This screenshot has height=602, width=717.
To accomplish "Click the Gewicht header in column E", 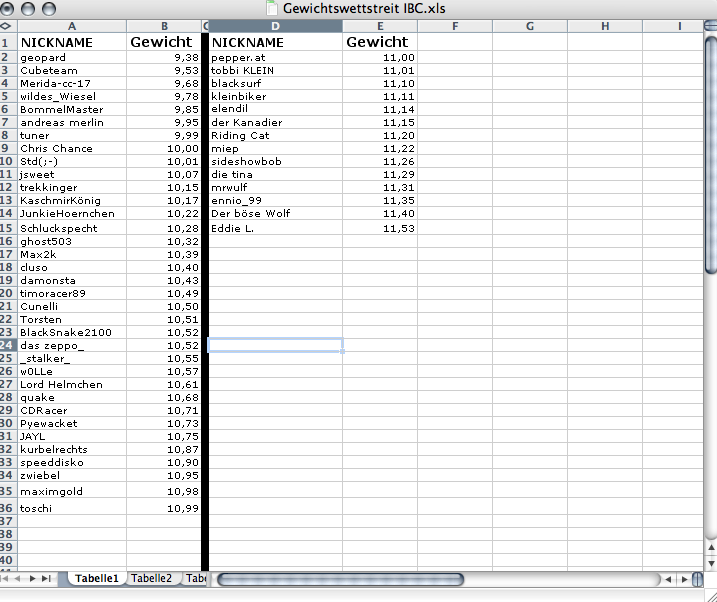I will pos(379,42).
